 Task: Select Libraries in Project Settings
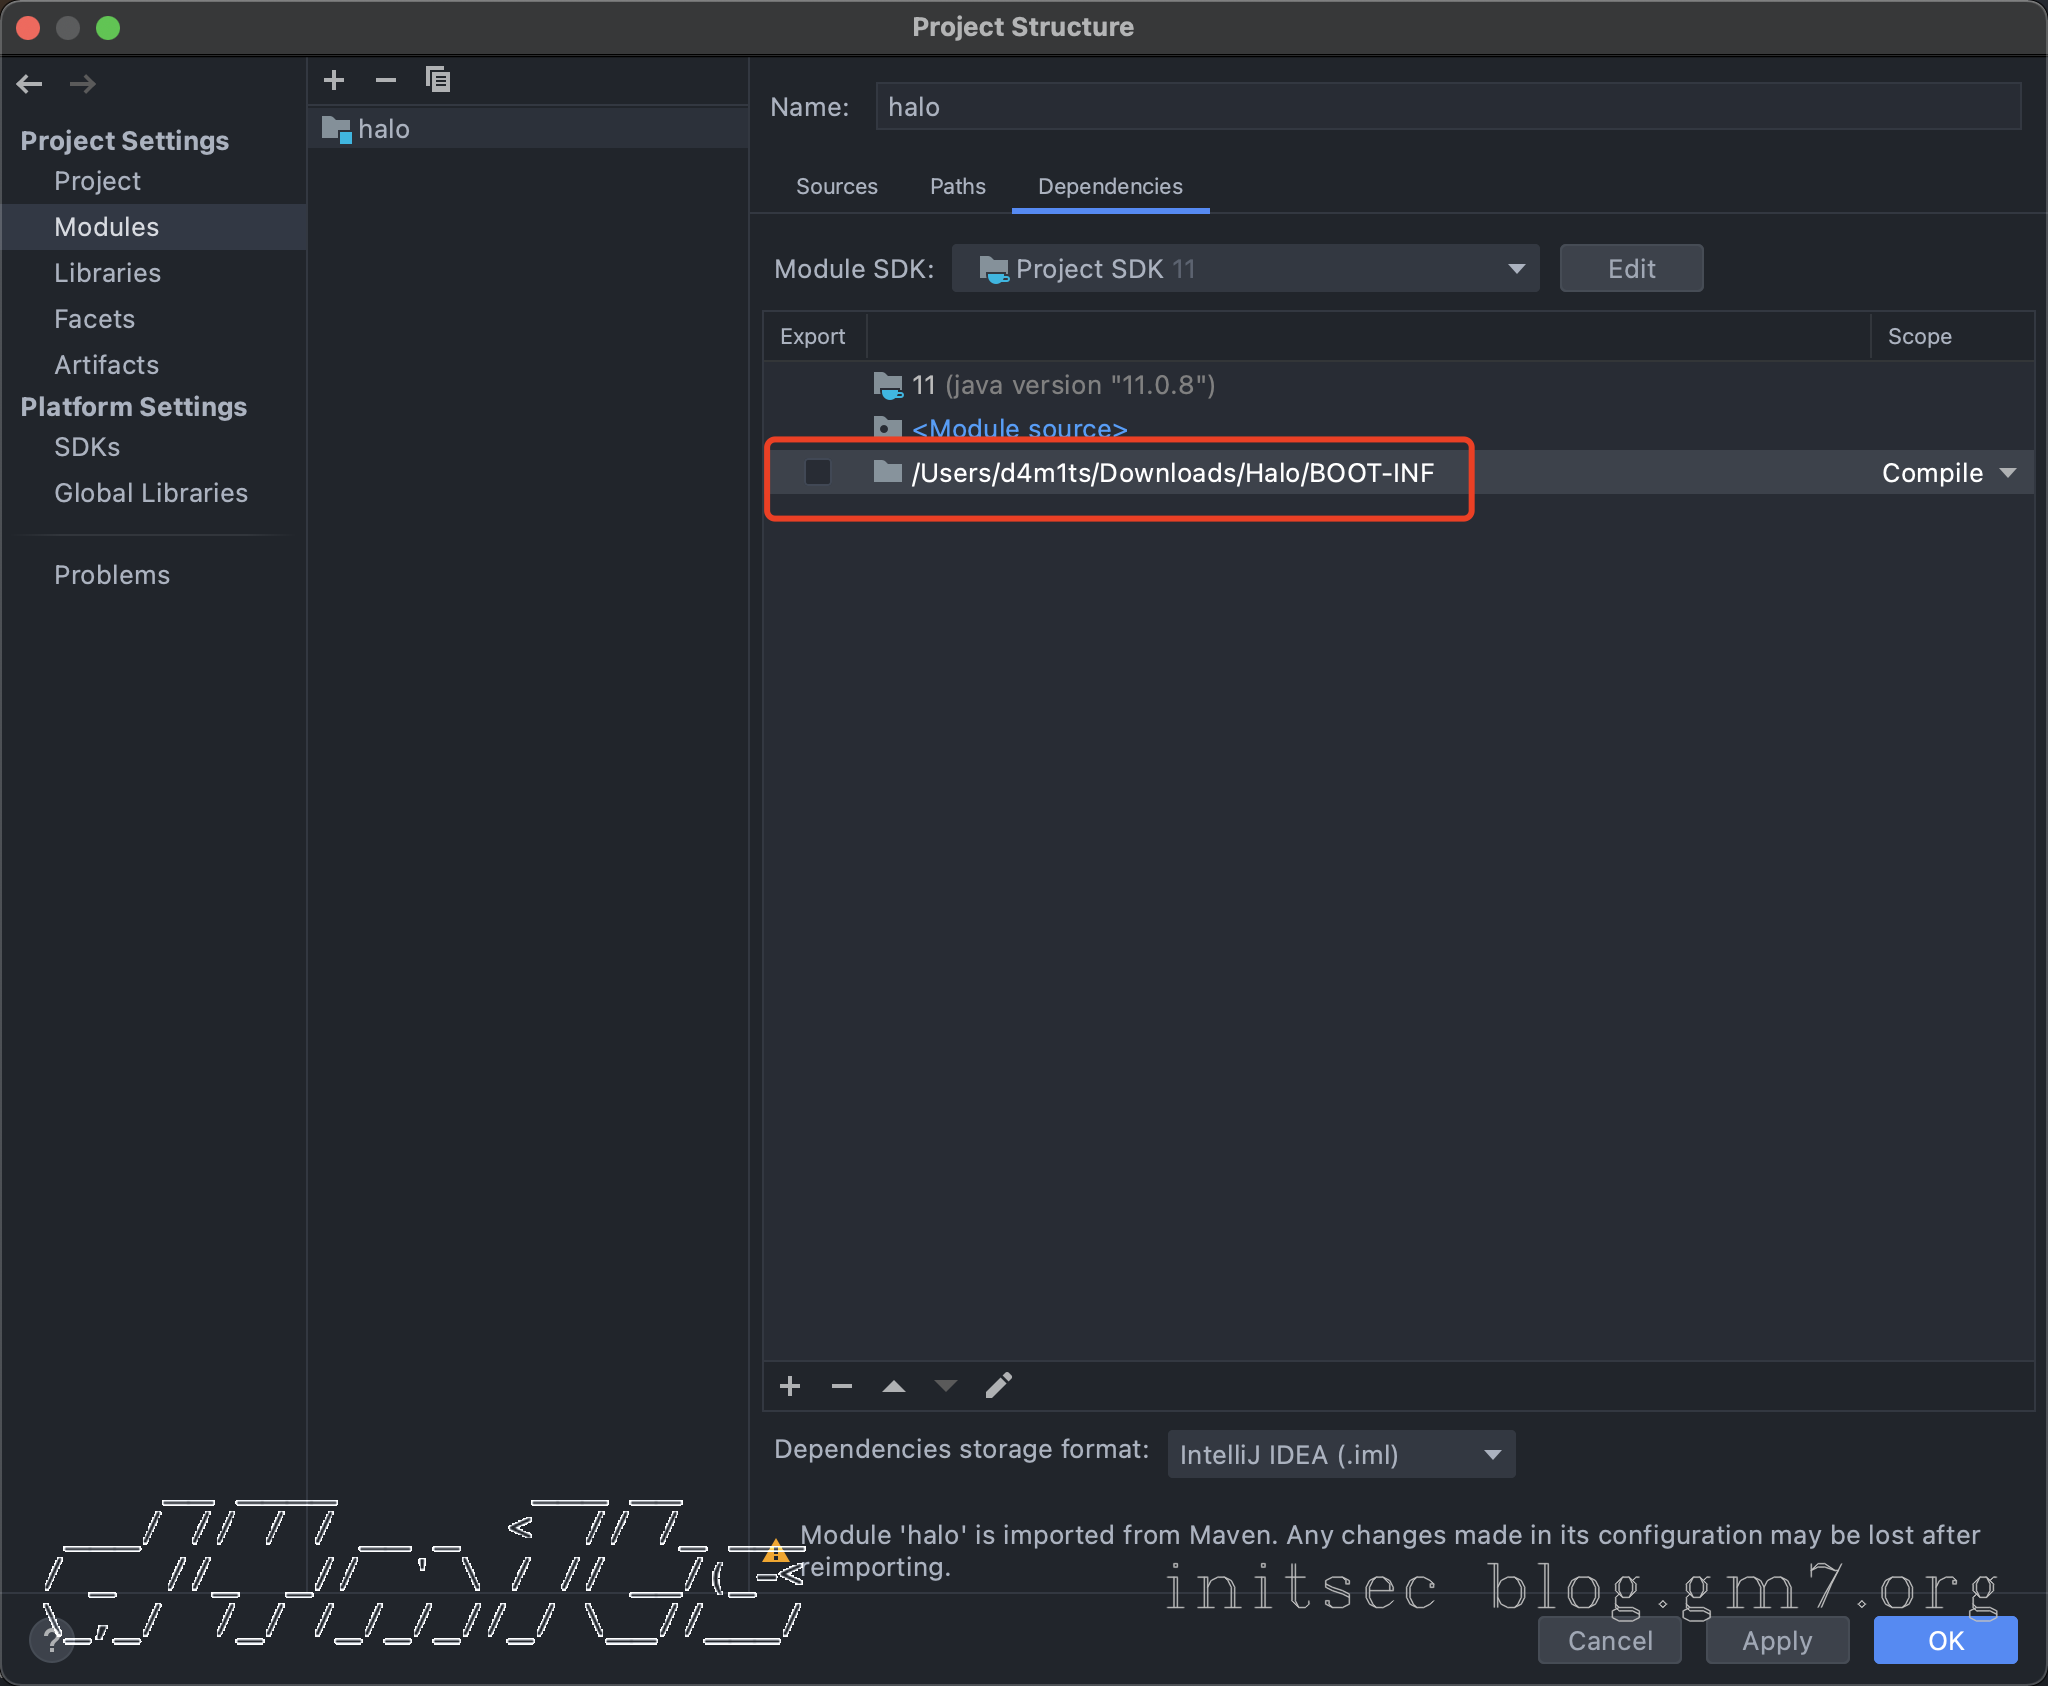pos(107,273)
